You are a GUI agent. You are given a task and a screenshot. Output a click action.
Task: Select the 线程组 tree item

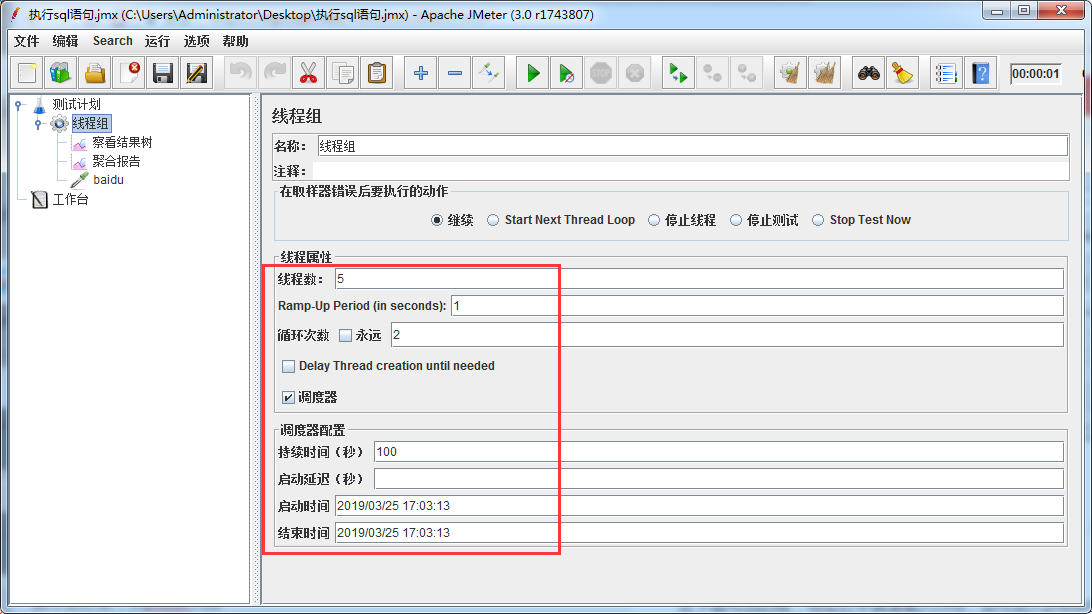point(91,123)
